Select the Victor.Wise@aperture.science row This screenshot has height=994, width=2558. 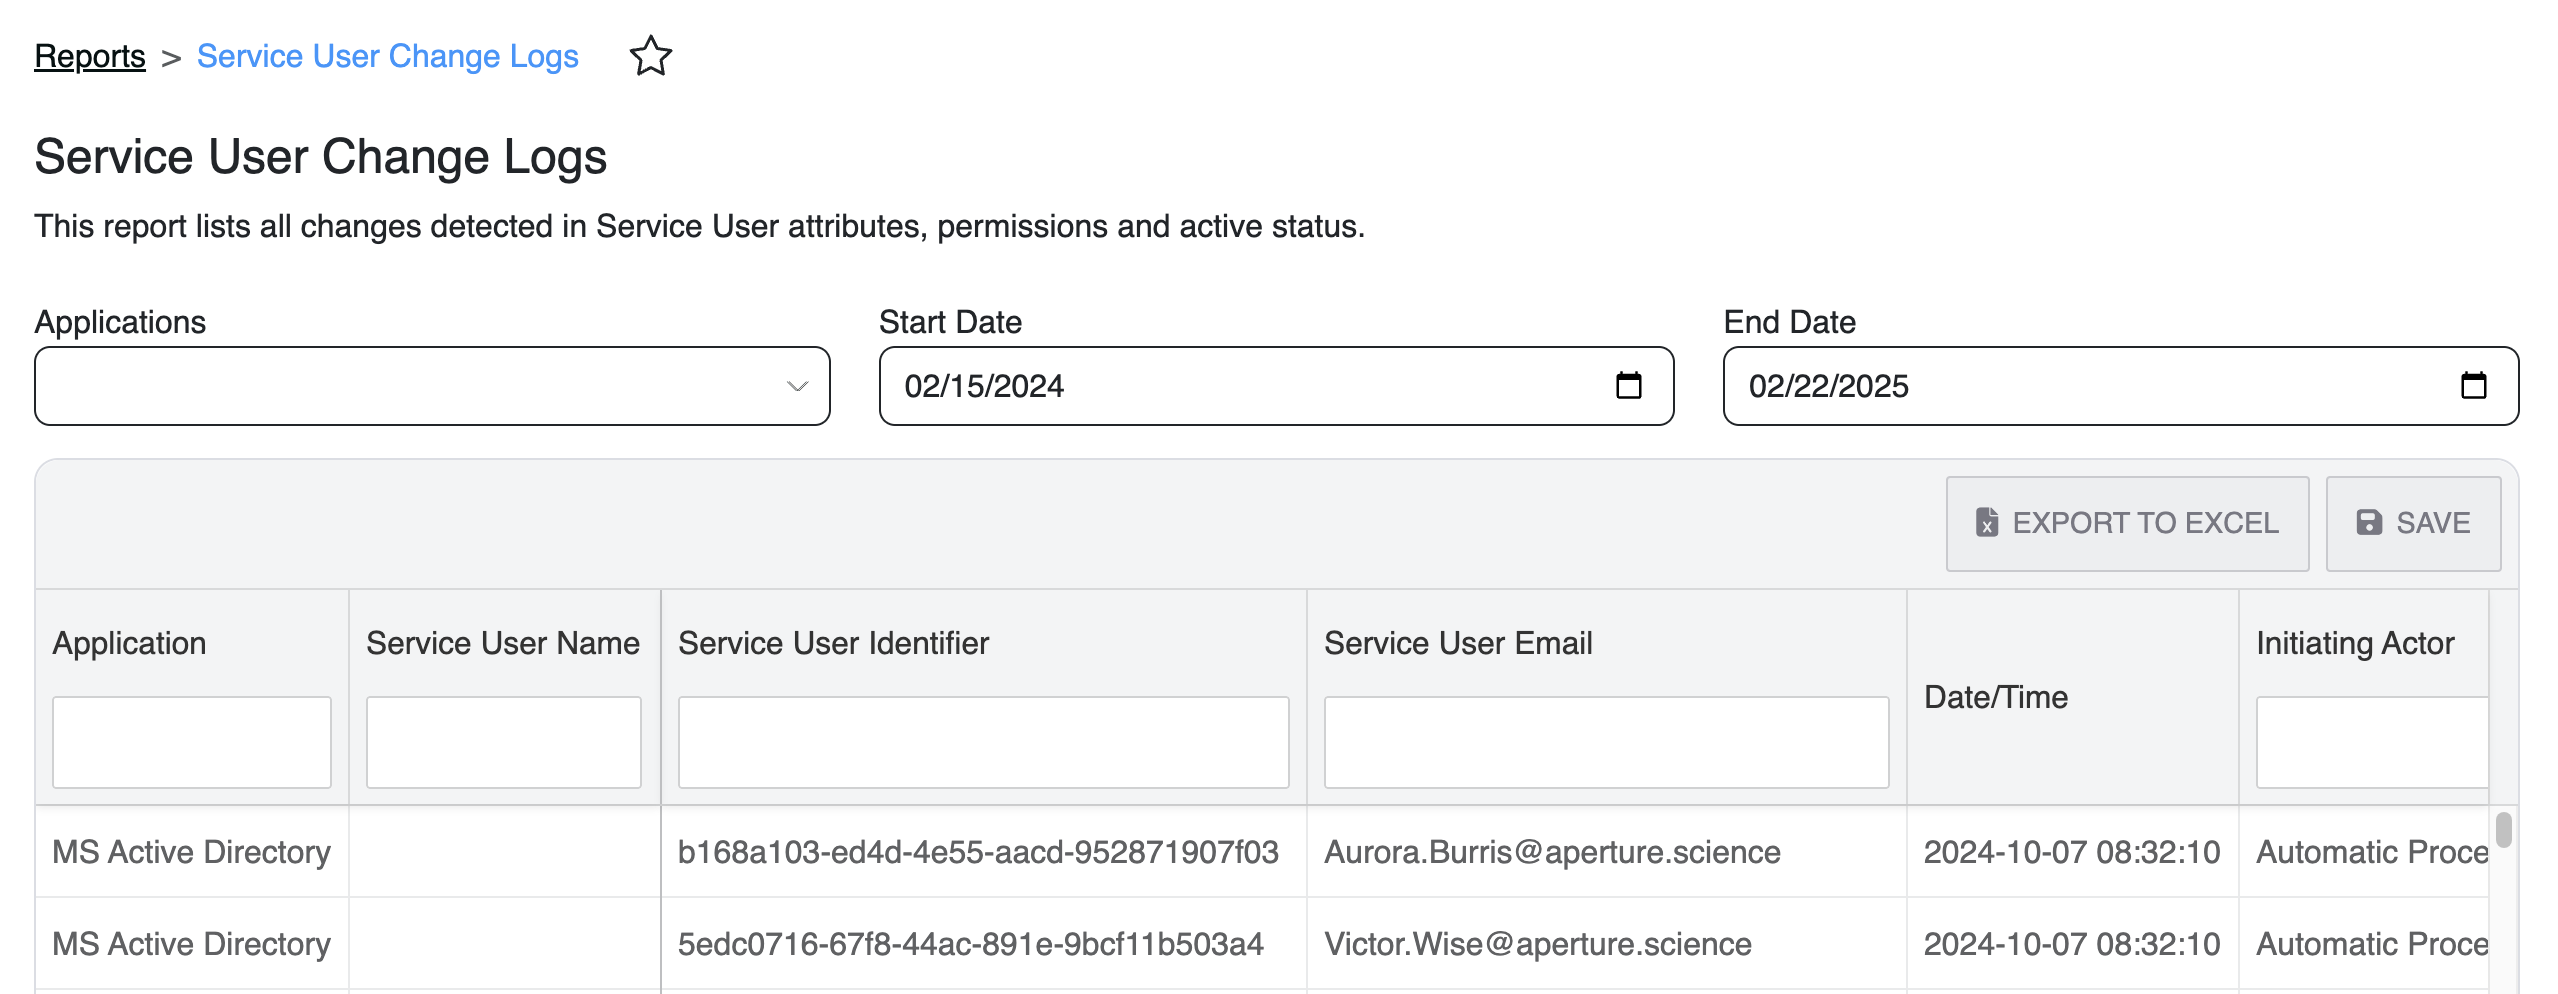[1537, 944]
